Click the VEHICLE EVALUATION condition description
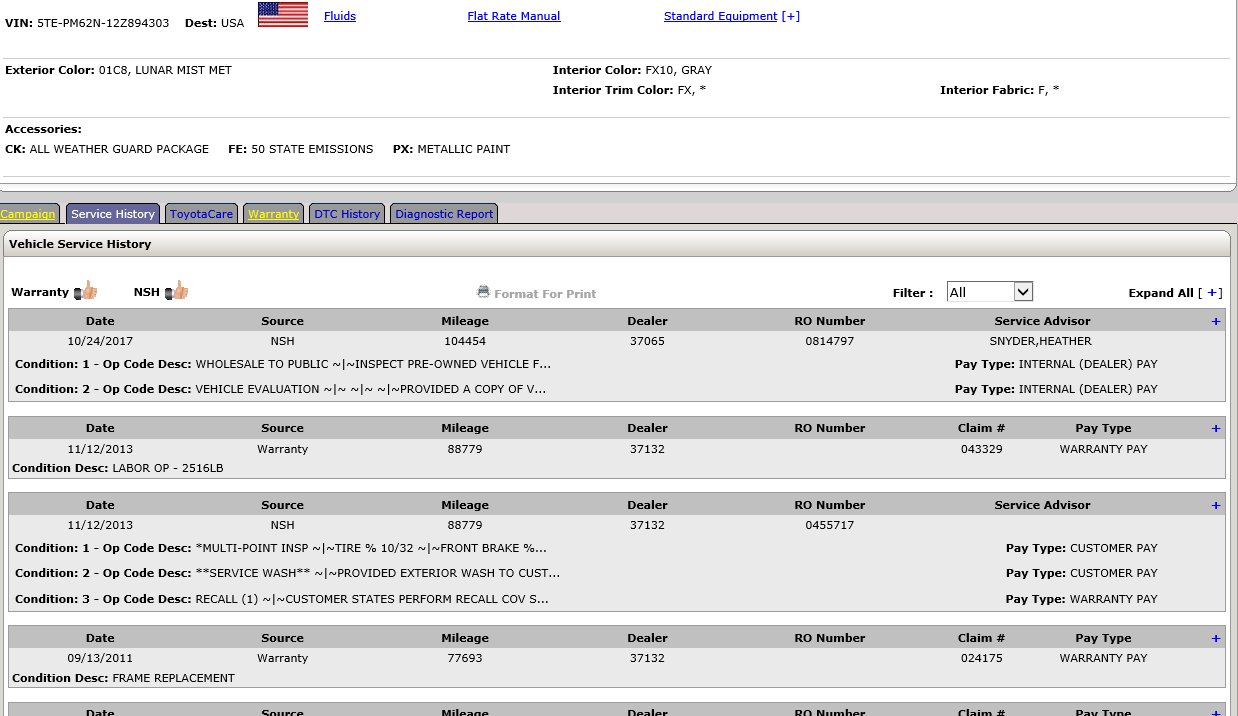The image size is (1238, 716). 371,389
